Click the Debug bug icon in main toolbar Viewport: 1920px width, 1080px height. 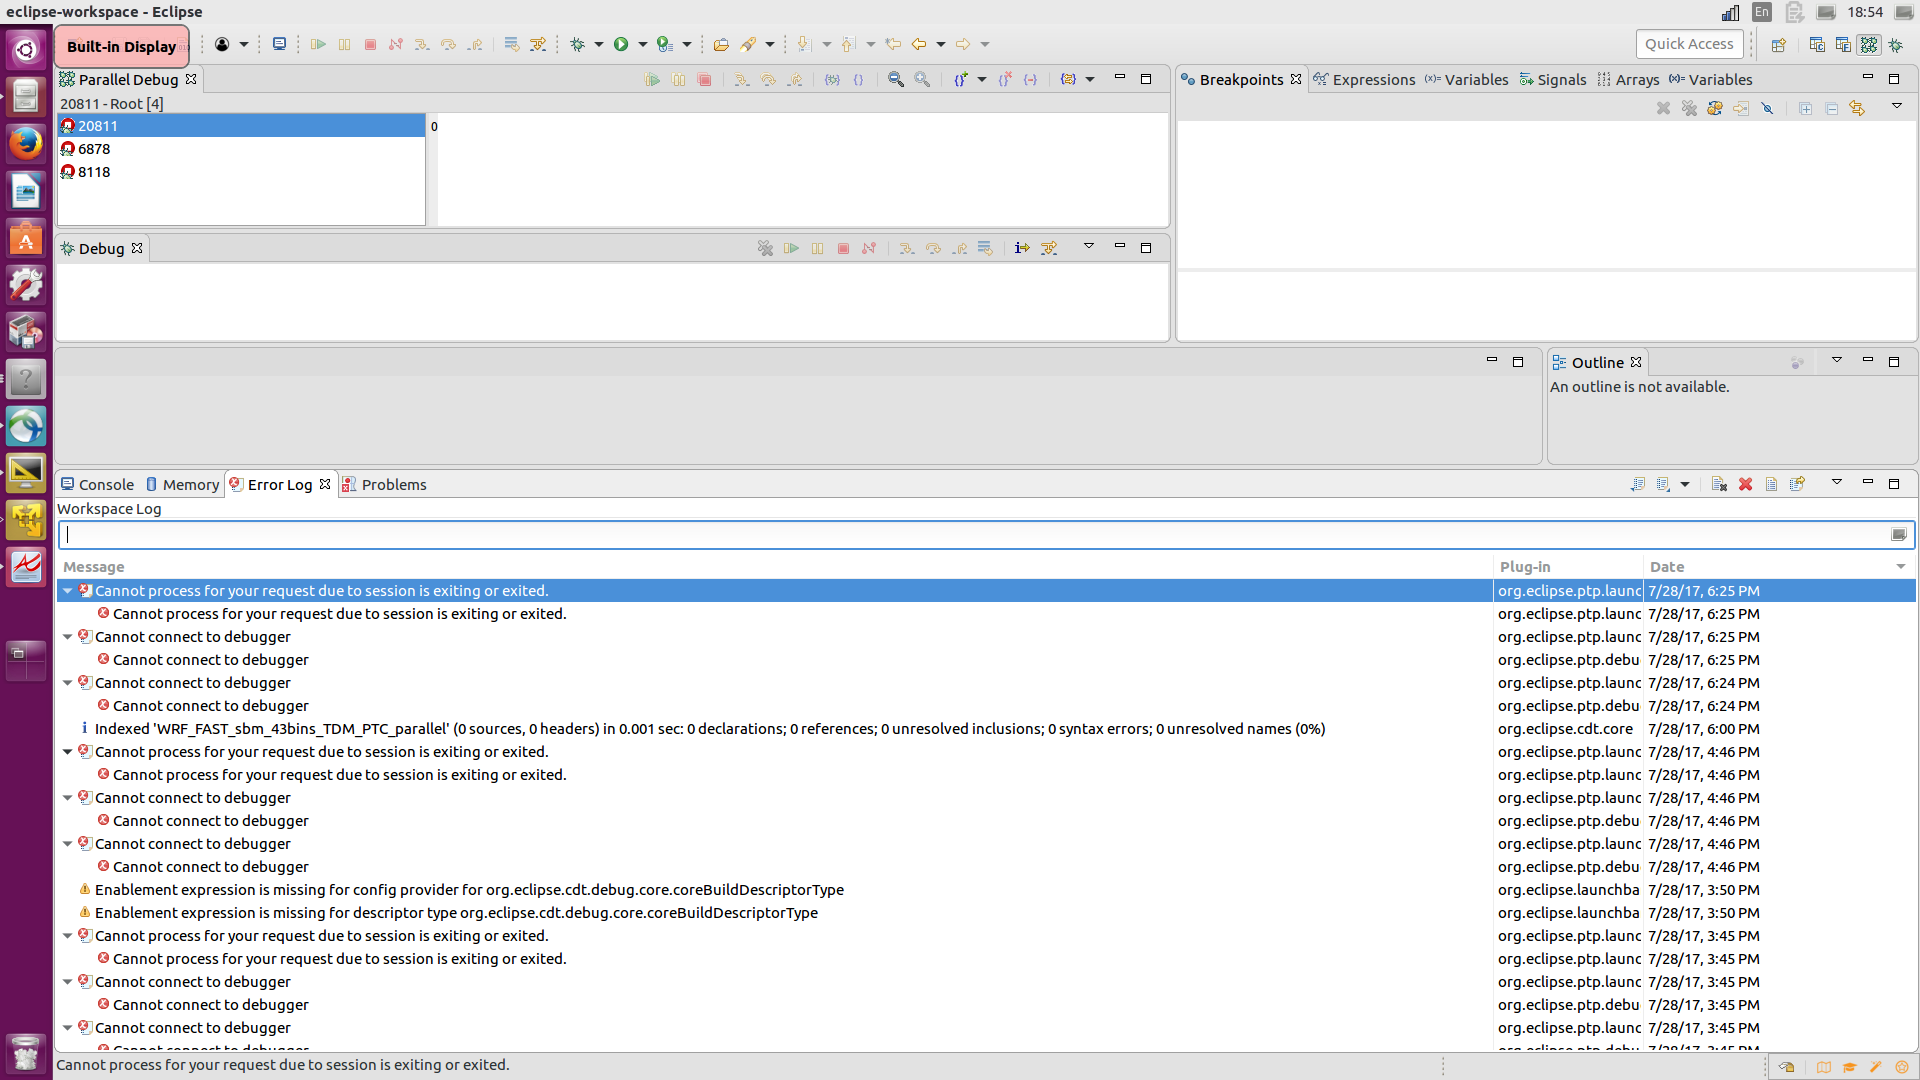(x=577, y=44)
